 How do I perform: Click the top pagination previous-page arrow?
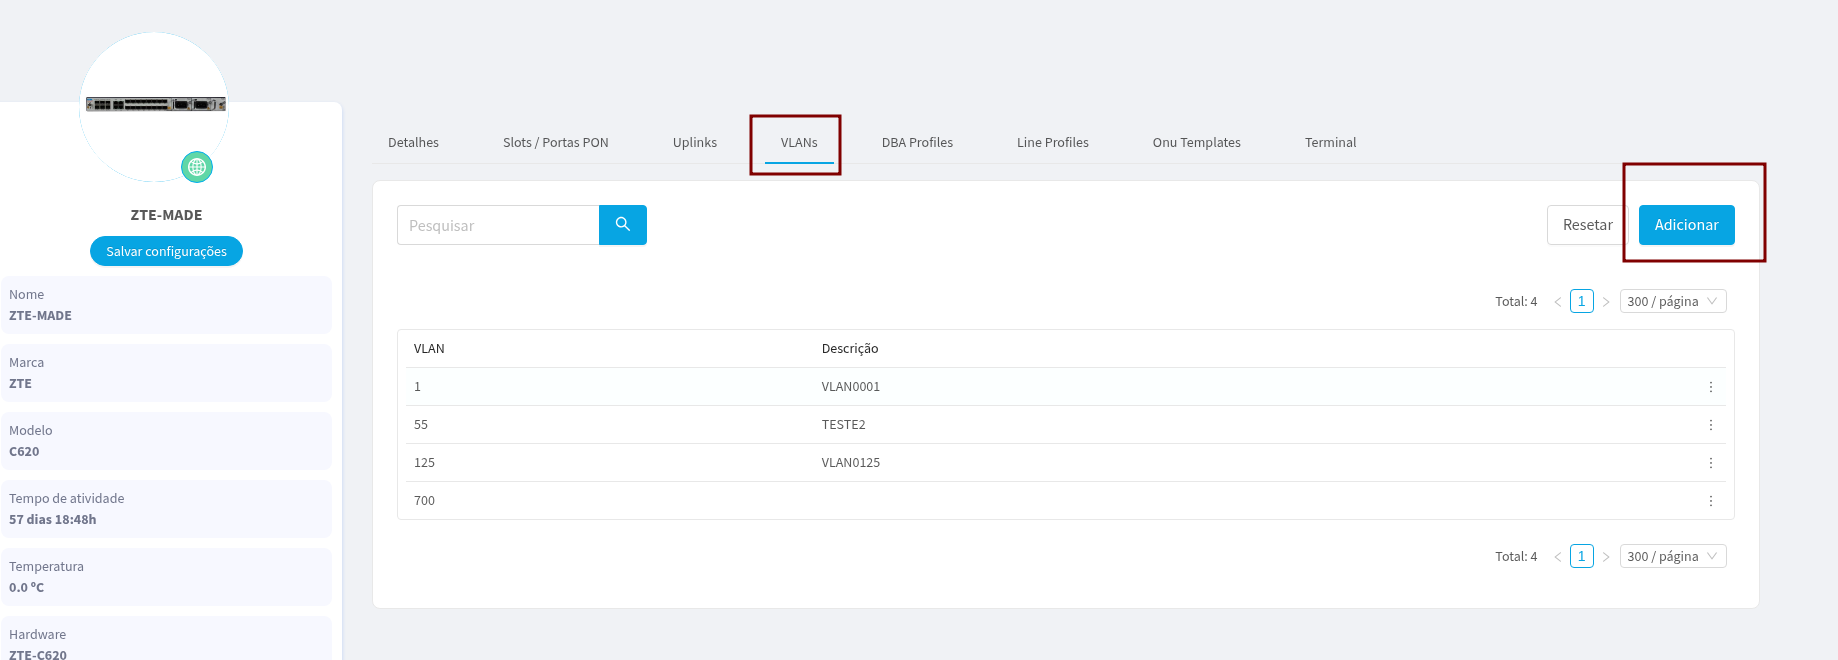(x=1557, y=302)
